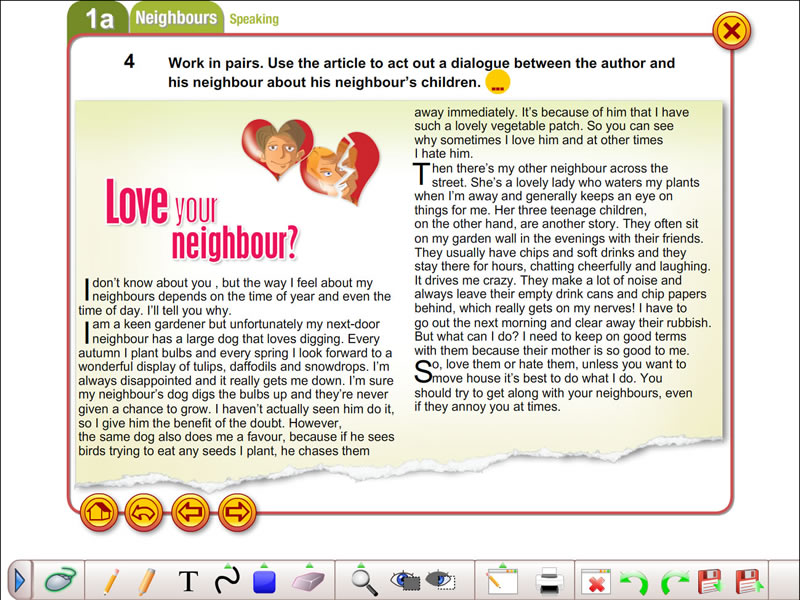Click the orange ellipsis answer button

pos(497,84)
